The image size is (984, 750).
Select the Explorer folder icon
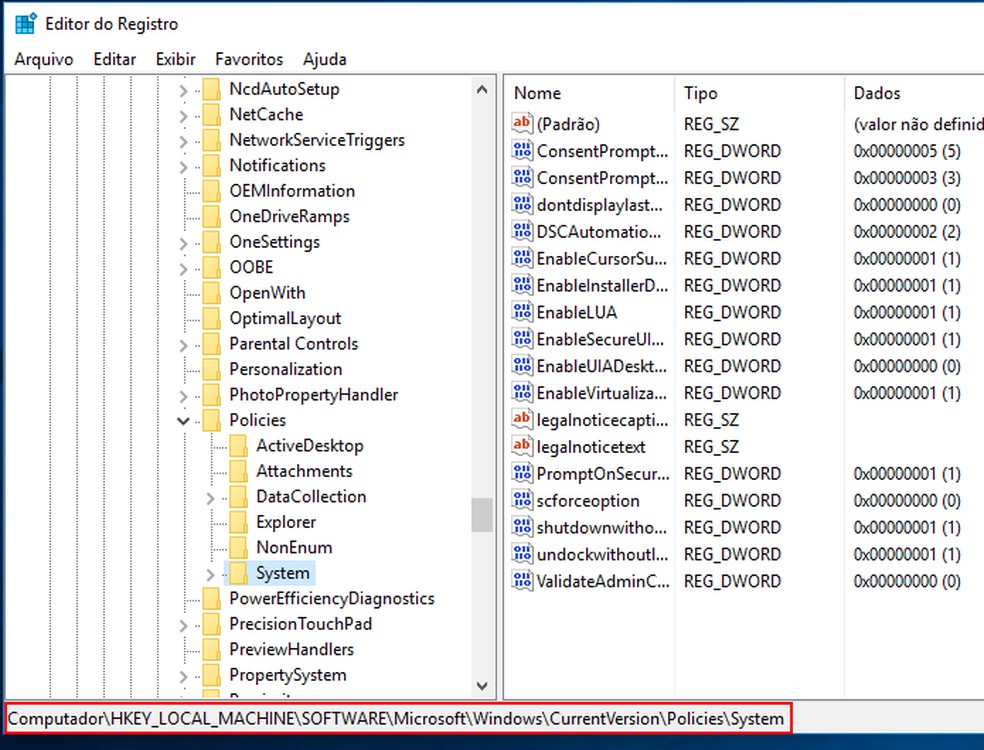238,522
